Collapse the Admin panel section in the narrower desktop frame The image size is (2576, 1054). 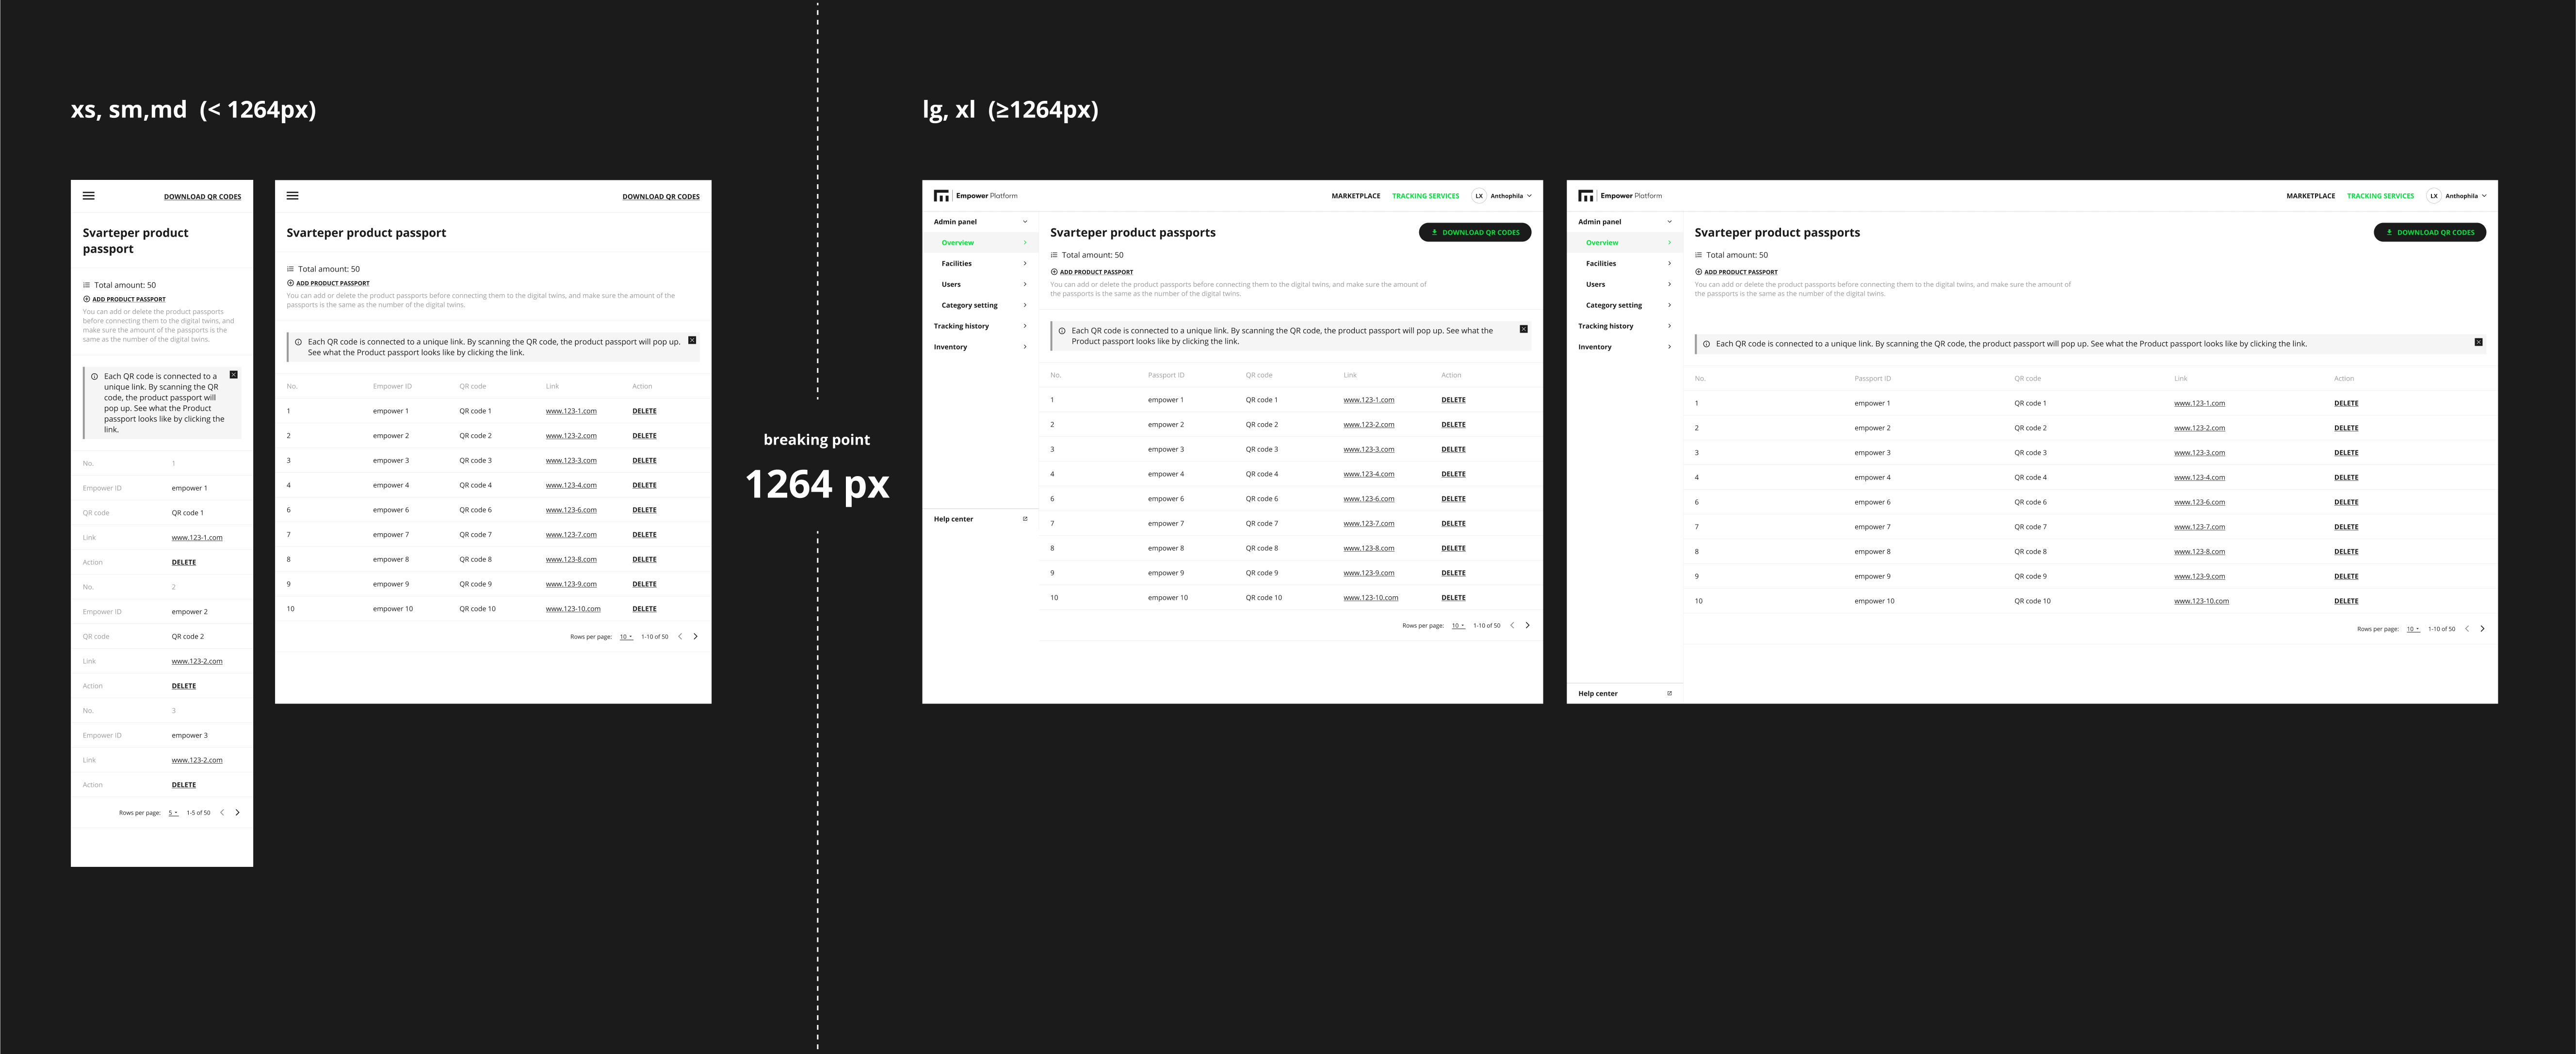coord(1025,222)
